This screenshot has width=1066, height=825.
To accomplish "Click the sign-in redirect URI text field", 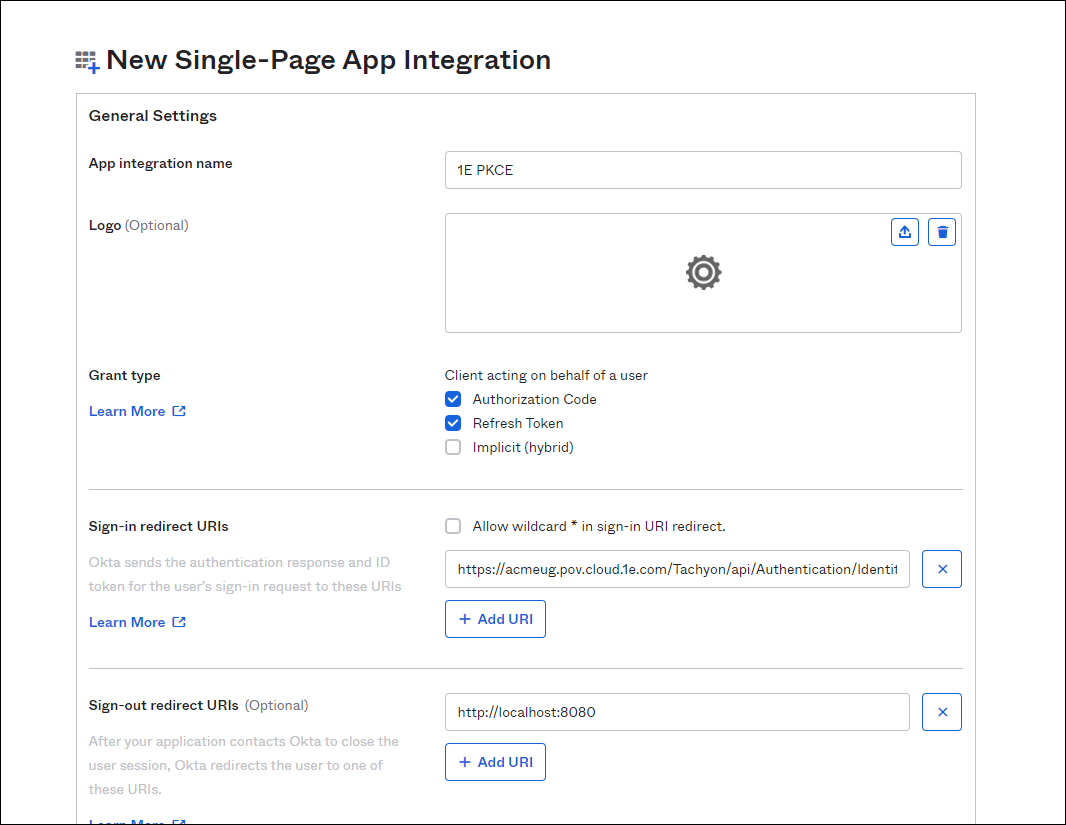I will [x=677, y=569].
